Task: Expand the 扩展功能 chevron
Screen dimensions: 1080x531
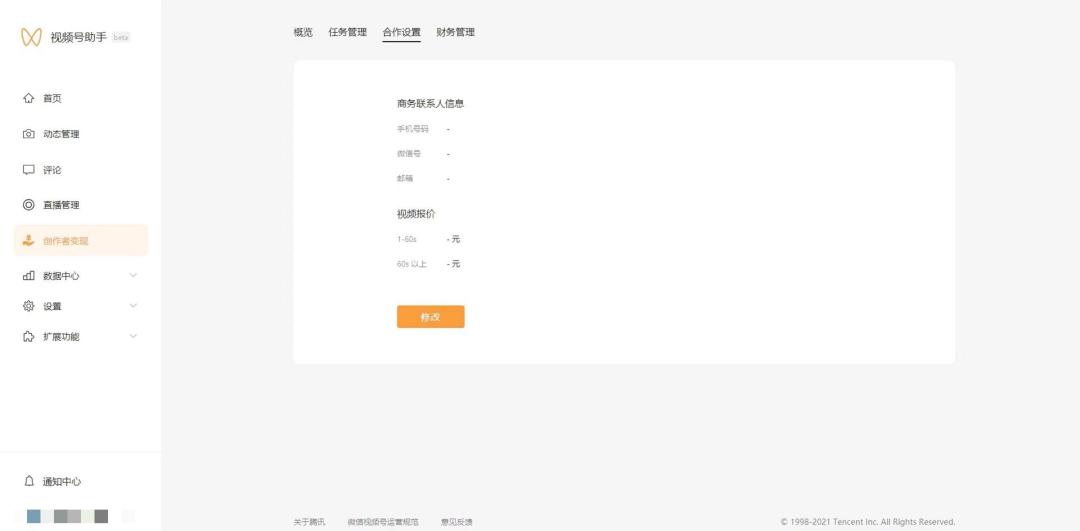Action: pyautogui.click(x=133, y=336)
